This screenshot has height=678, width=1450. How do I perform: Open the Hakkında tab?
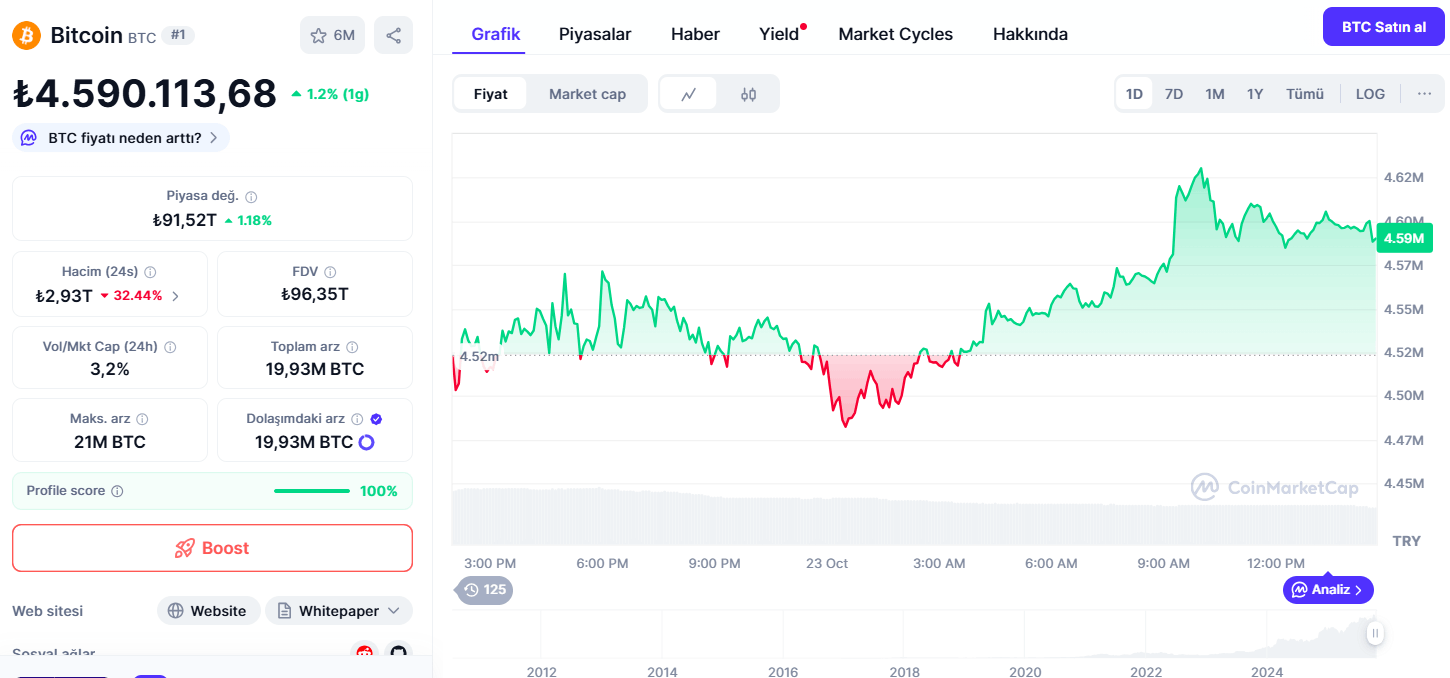click(1030, 34)
